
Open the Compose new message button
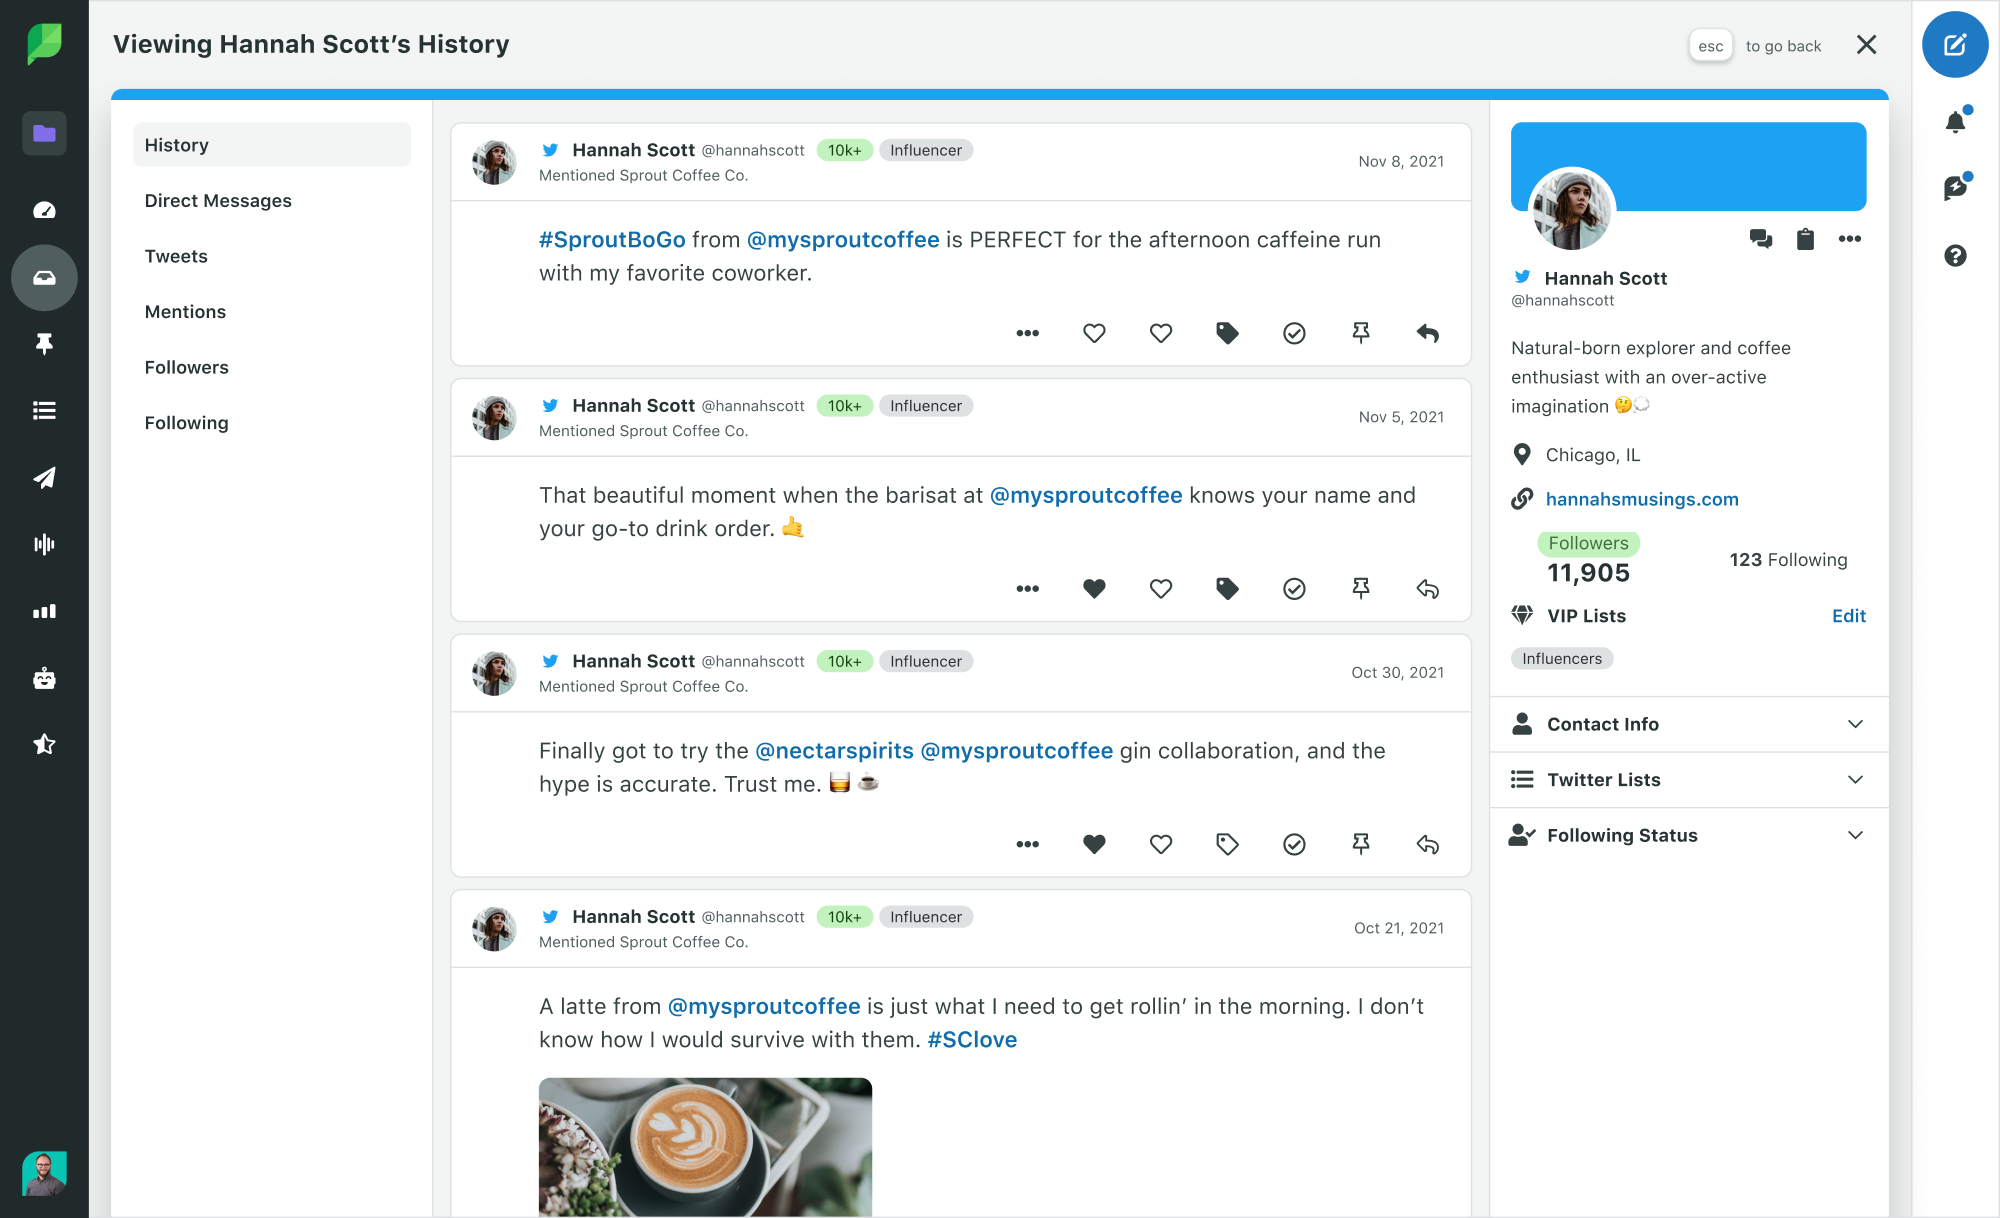[x=1954, y=45]
